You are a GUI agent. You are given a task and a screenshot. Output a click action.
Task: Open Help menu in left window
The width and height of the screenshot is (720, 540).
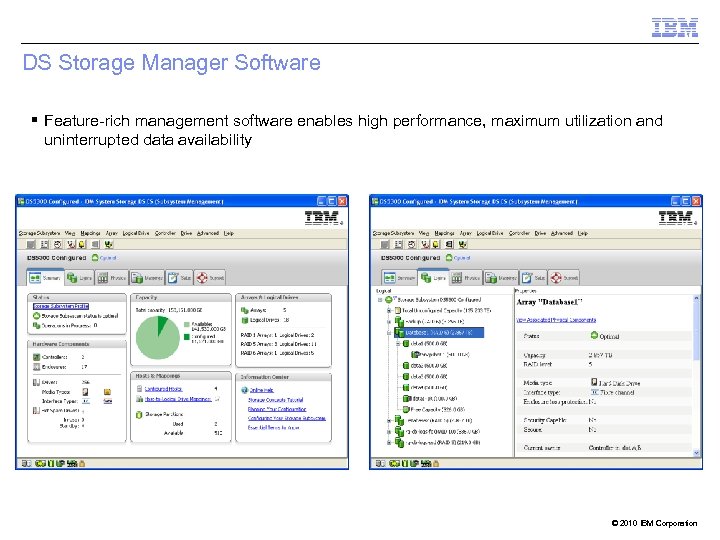point(229,233)
